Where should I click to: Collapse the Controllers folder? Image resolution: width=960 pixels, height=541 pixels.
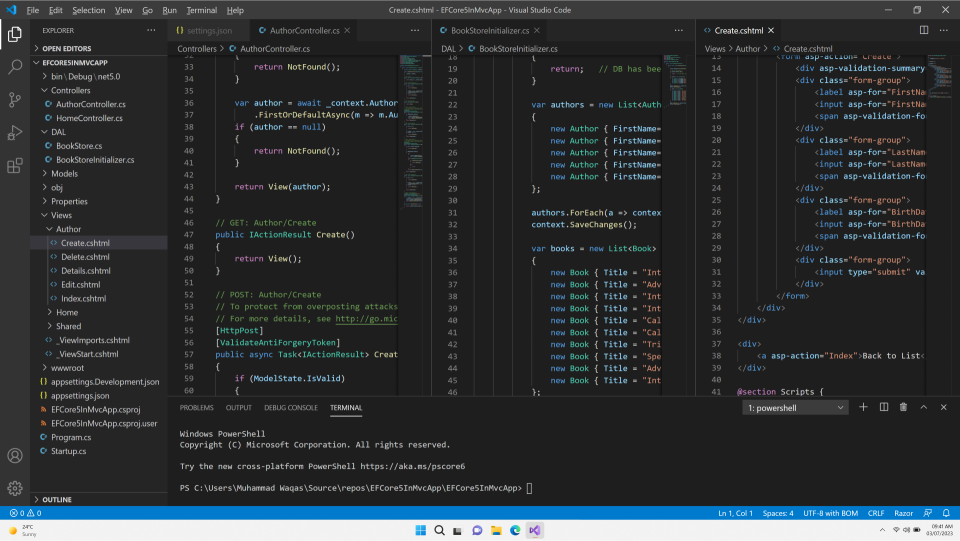click(x=70, y=90)
